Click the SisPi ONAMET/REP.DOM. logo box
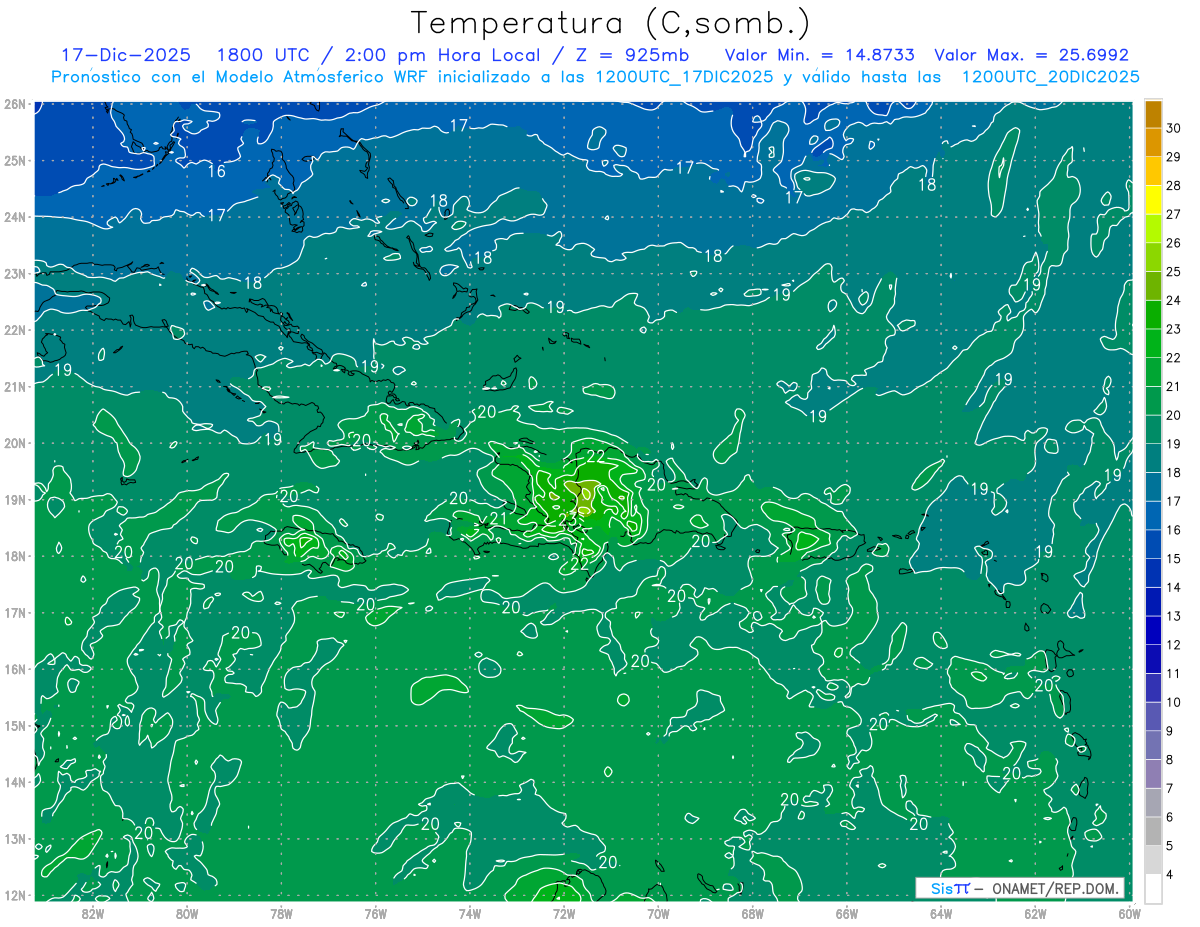Viewport: 1200px width, 927px height. pos(1020,888)
